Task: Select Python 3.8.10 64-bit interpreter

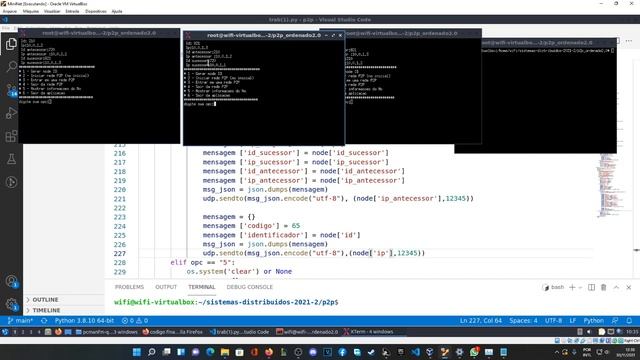Action: point(84,321)
